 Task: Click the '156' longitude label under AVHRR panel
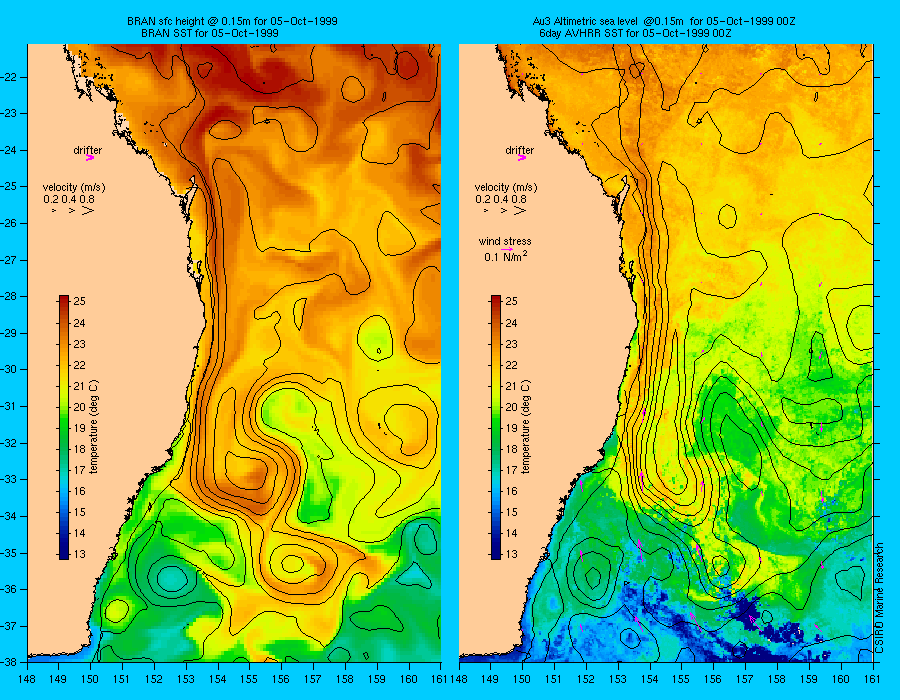point(713,680)
